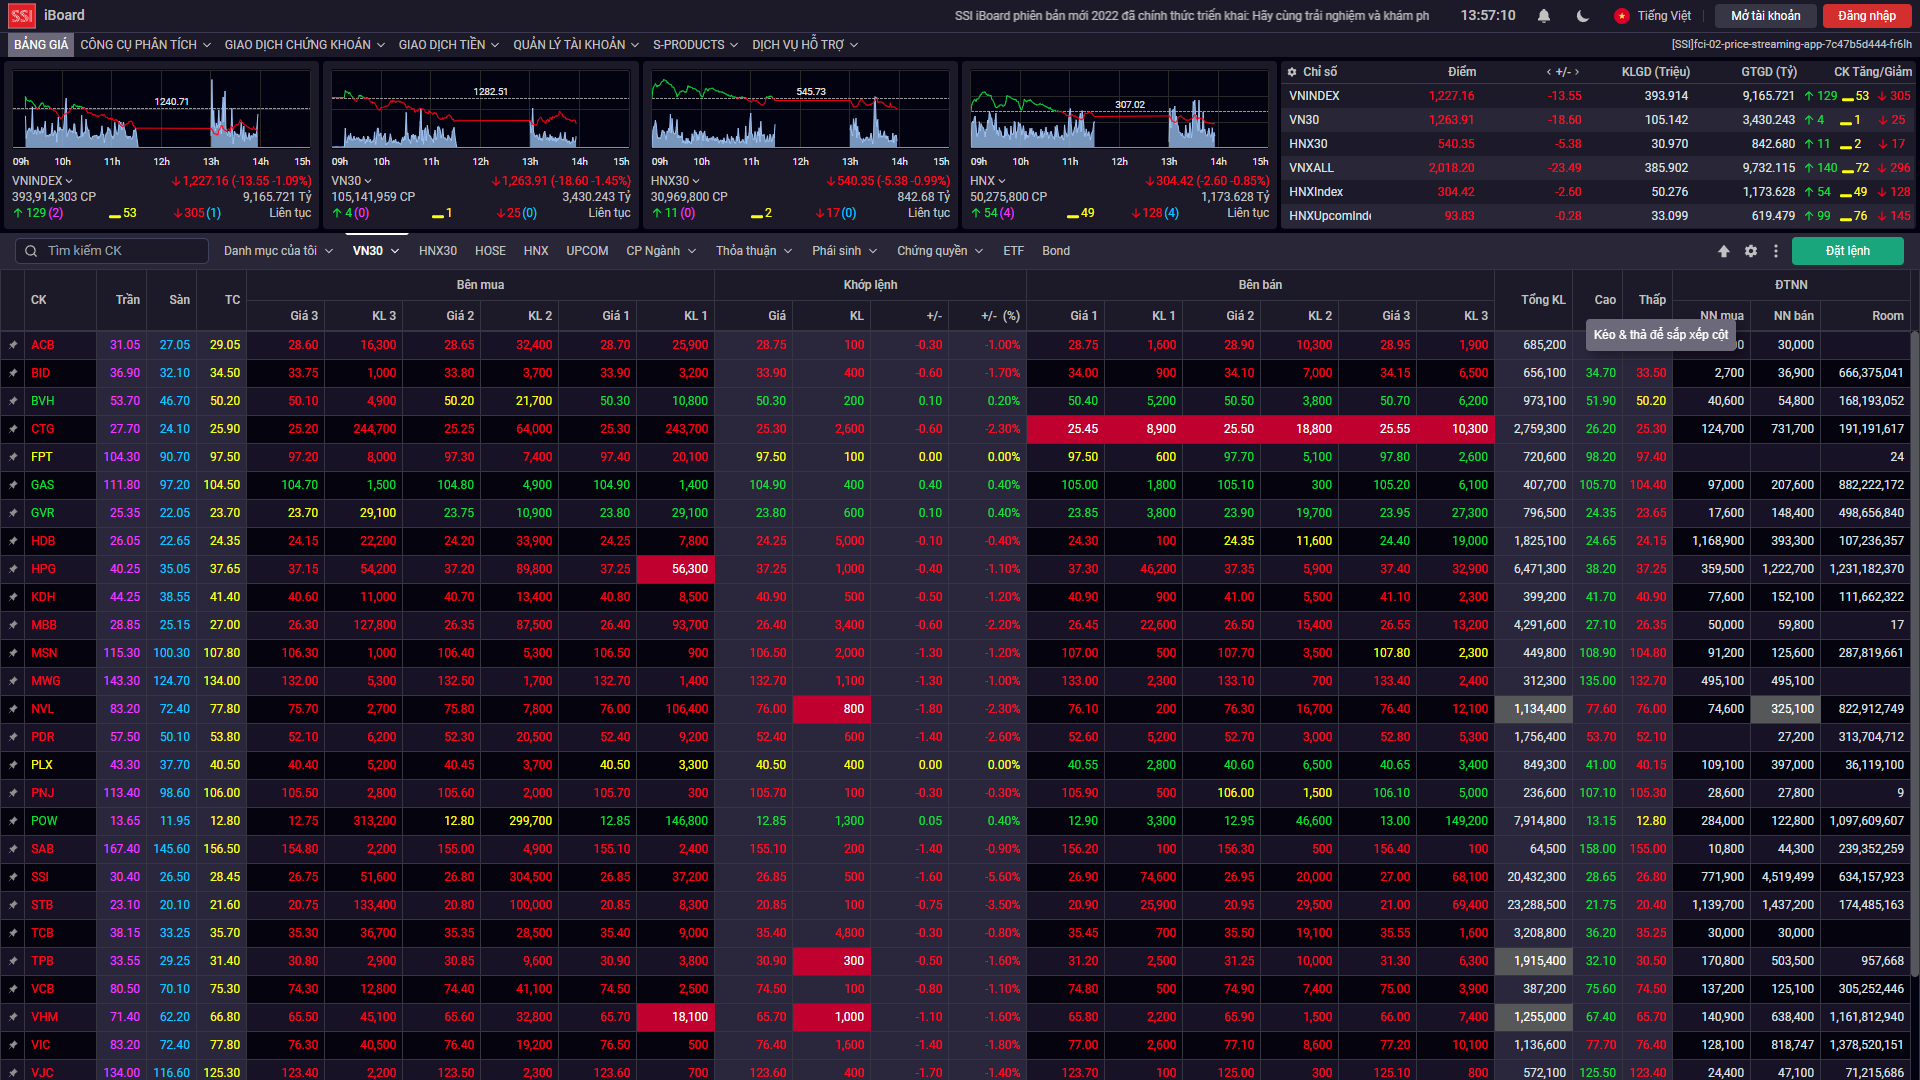Click the Tìm kiếm CK search field
This screenshot has width=1920, height=1080.
point(110,251)
